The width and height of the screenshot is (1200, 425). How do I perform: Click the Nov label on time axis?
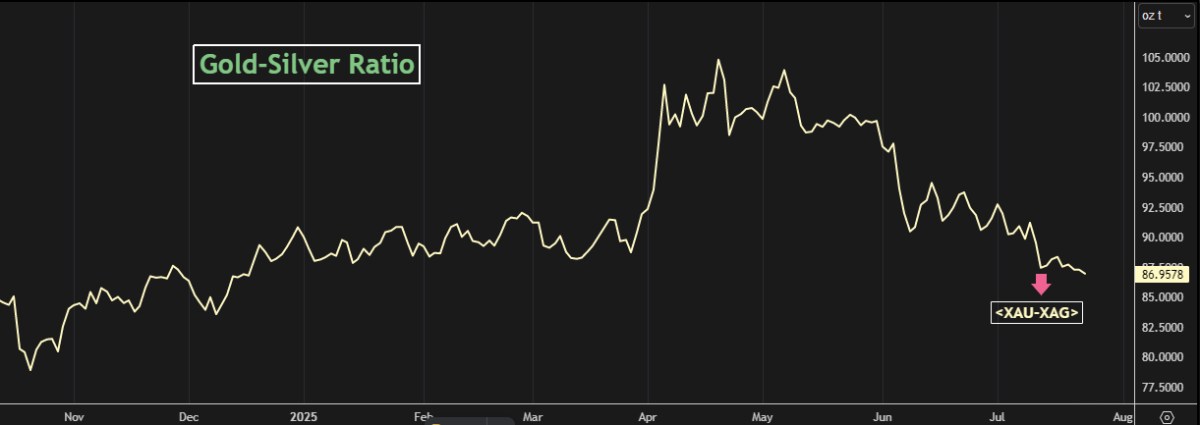click(72, 415)
